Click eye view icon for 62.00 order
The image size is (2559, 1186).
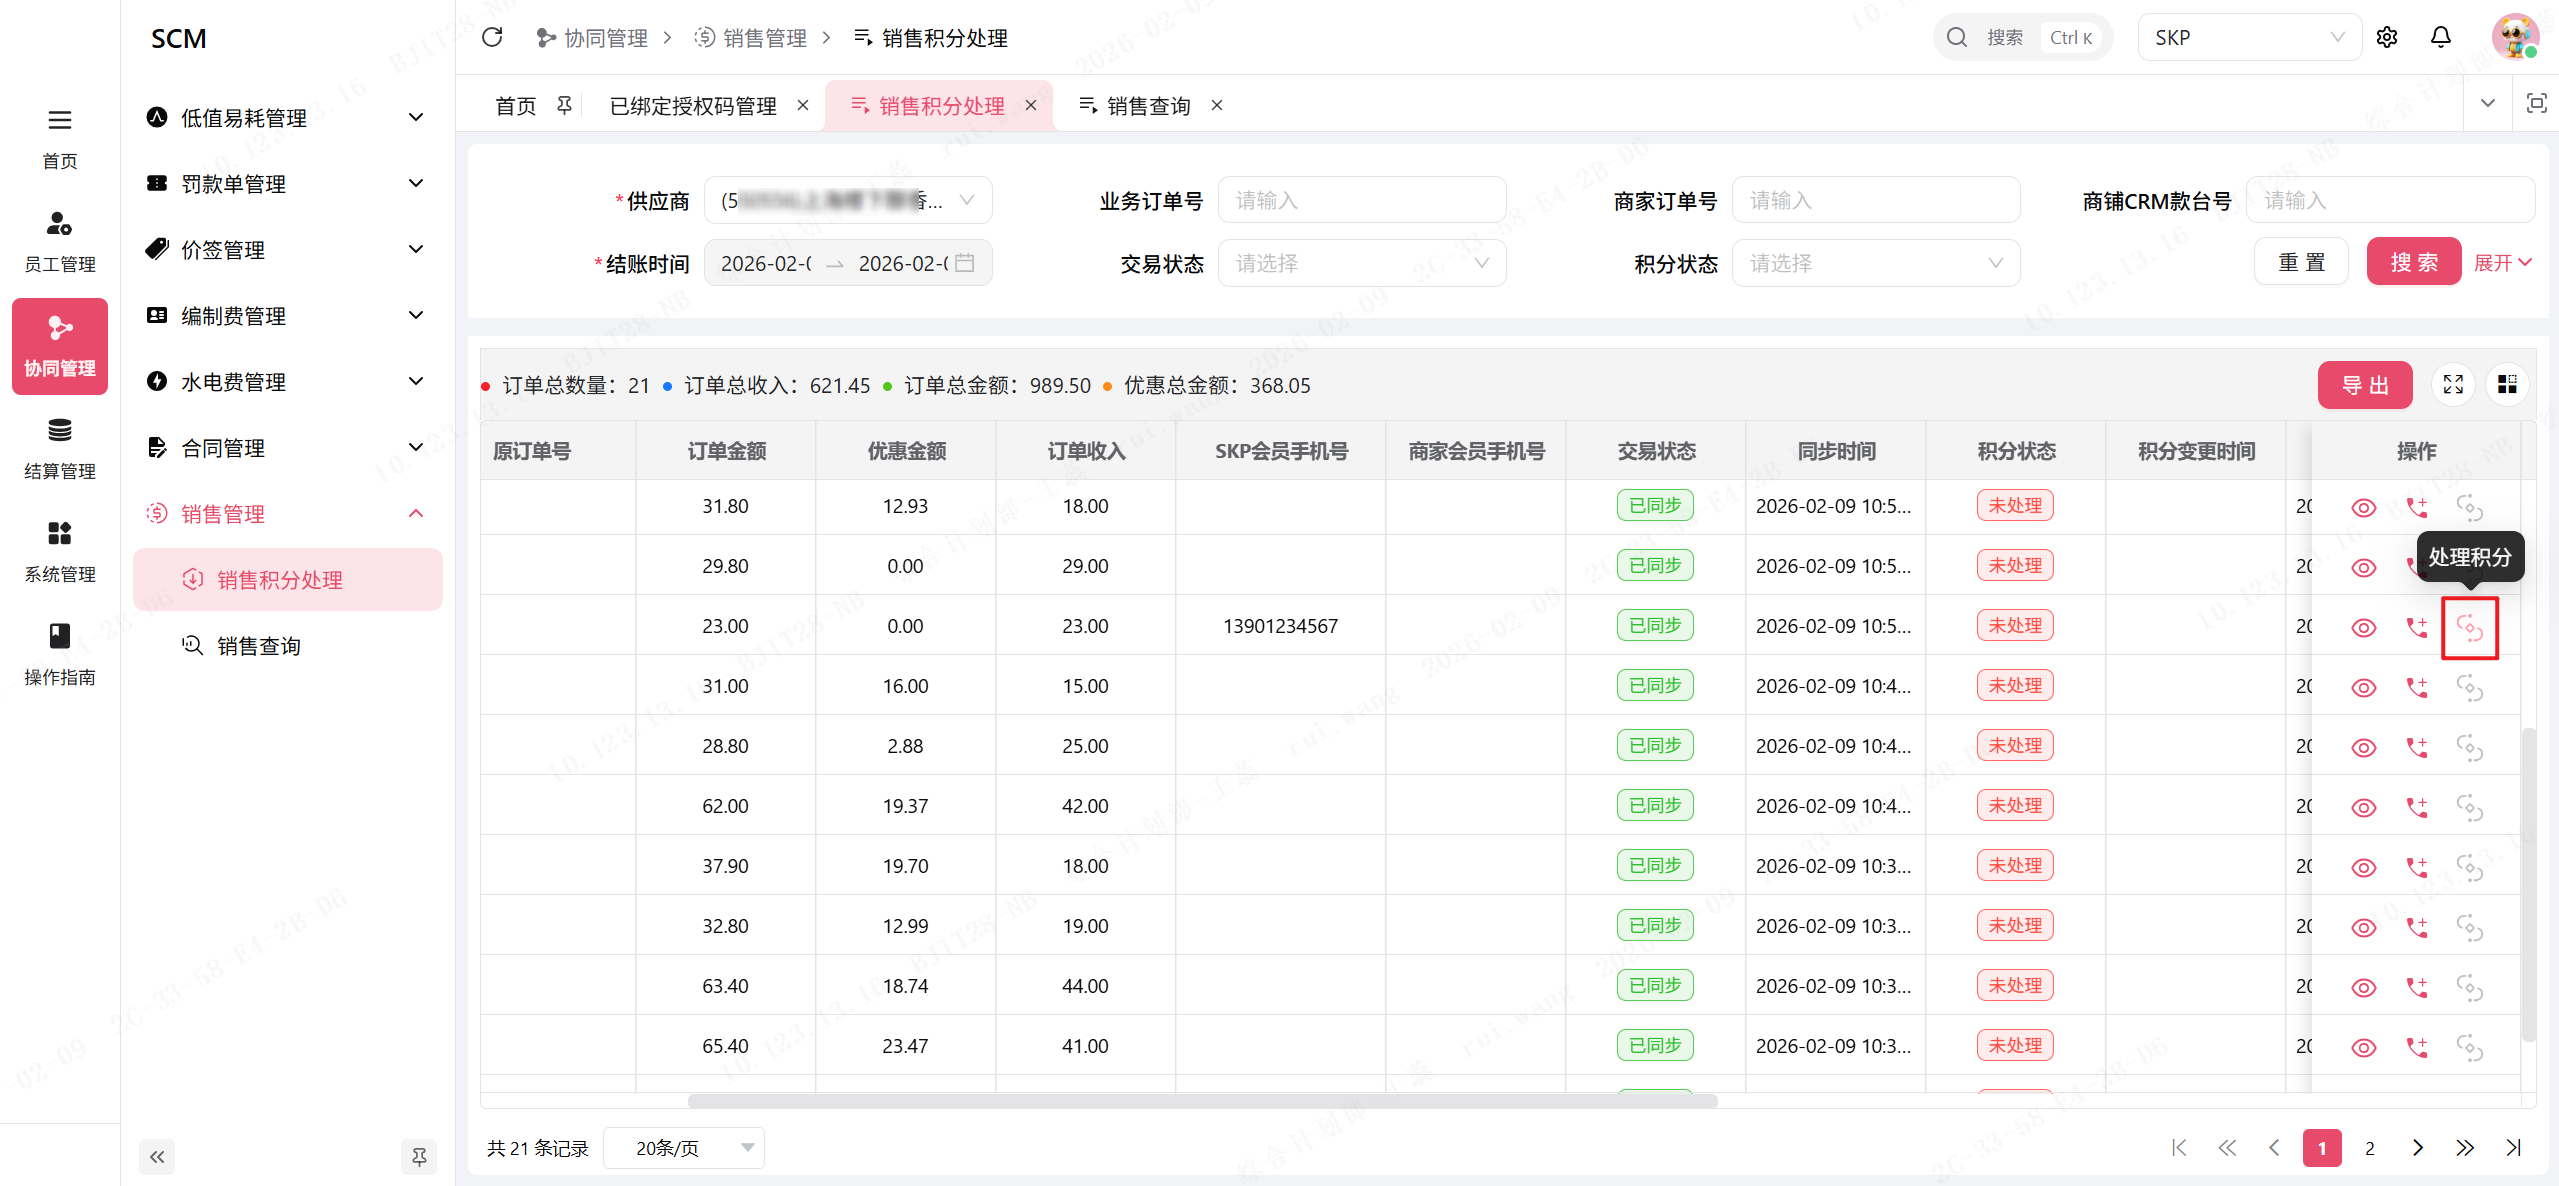pos(2363,807)
